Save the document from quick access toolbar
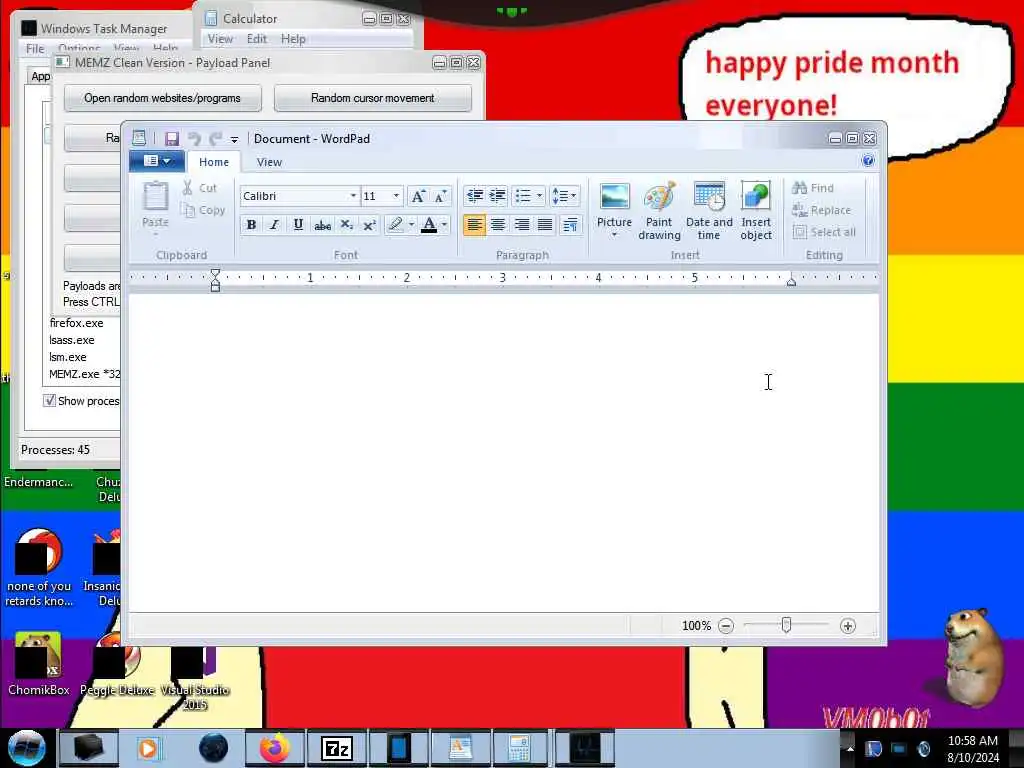This screenshot has height=768, width=1024. [x=171, y=138]
